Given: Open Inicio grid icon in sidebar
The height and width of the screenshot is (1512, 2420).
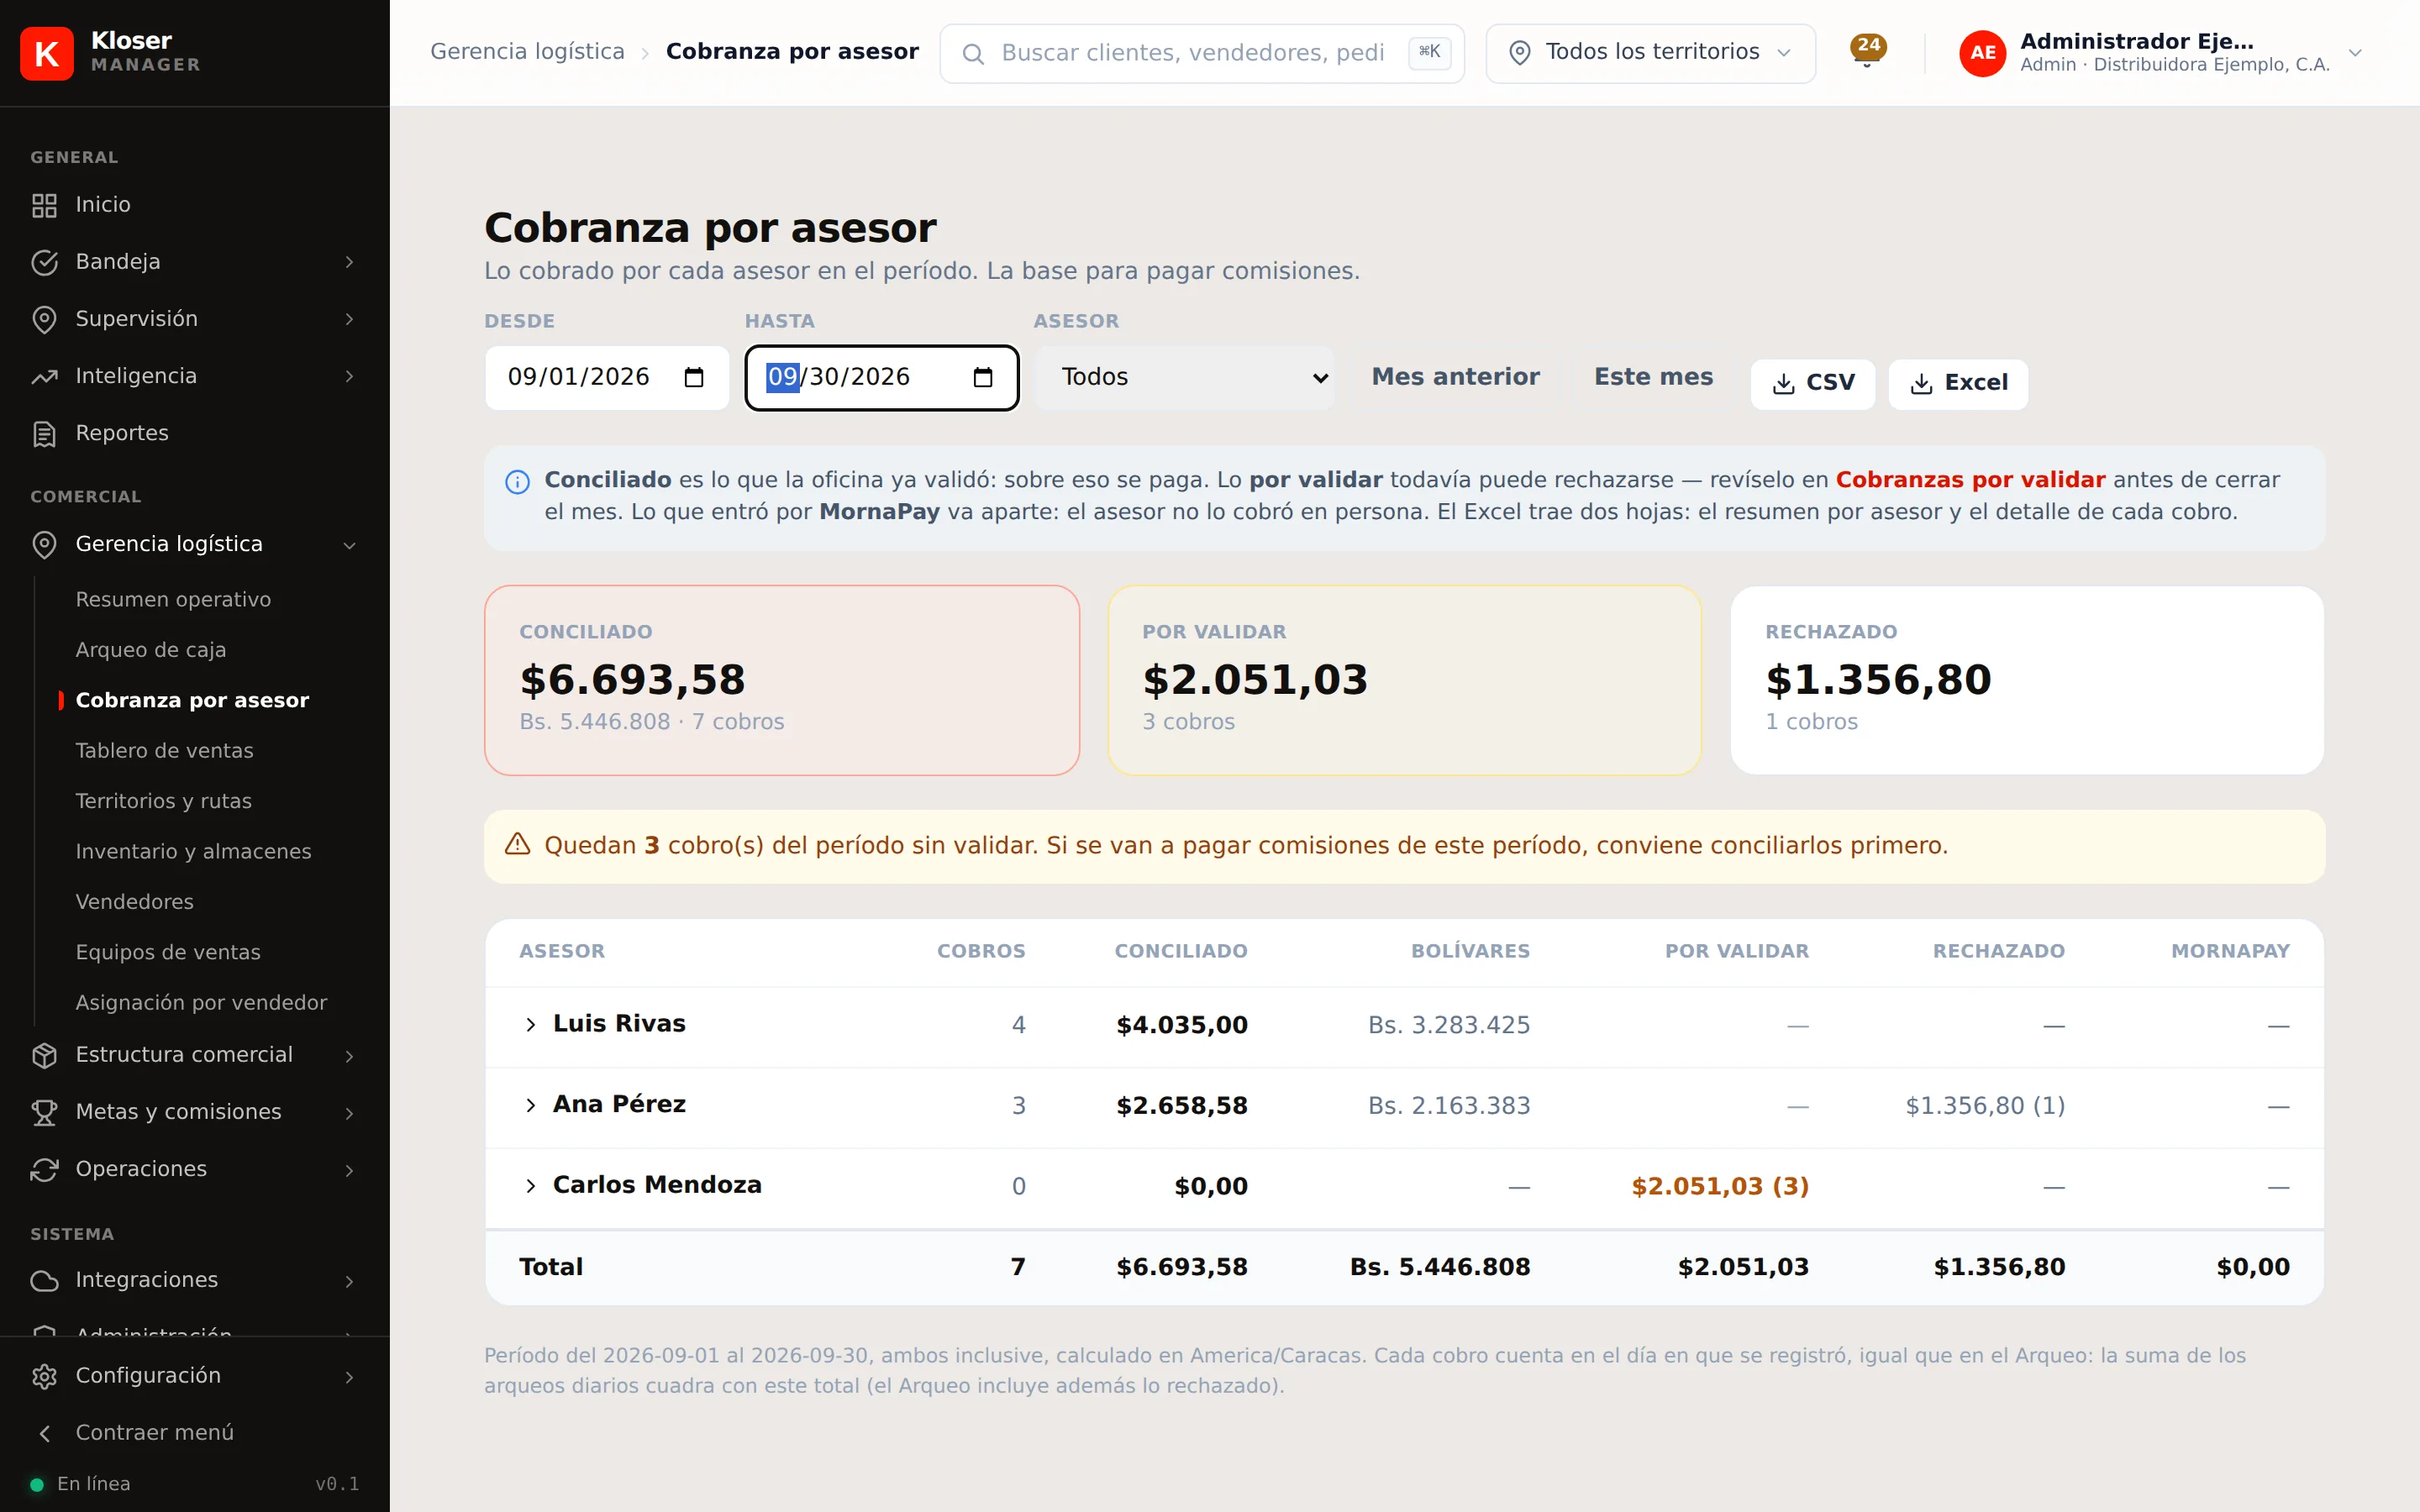Looking at the screenshot, I should click(44, 205).
